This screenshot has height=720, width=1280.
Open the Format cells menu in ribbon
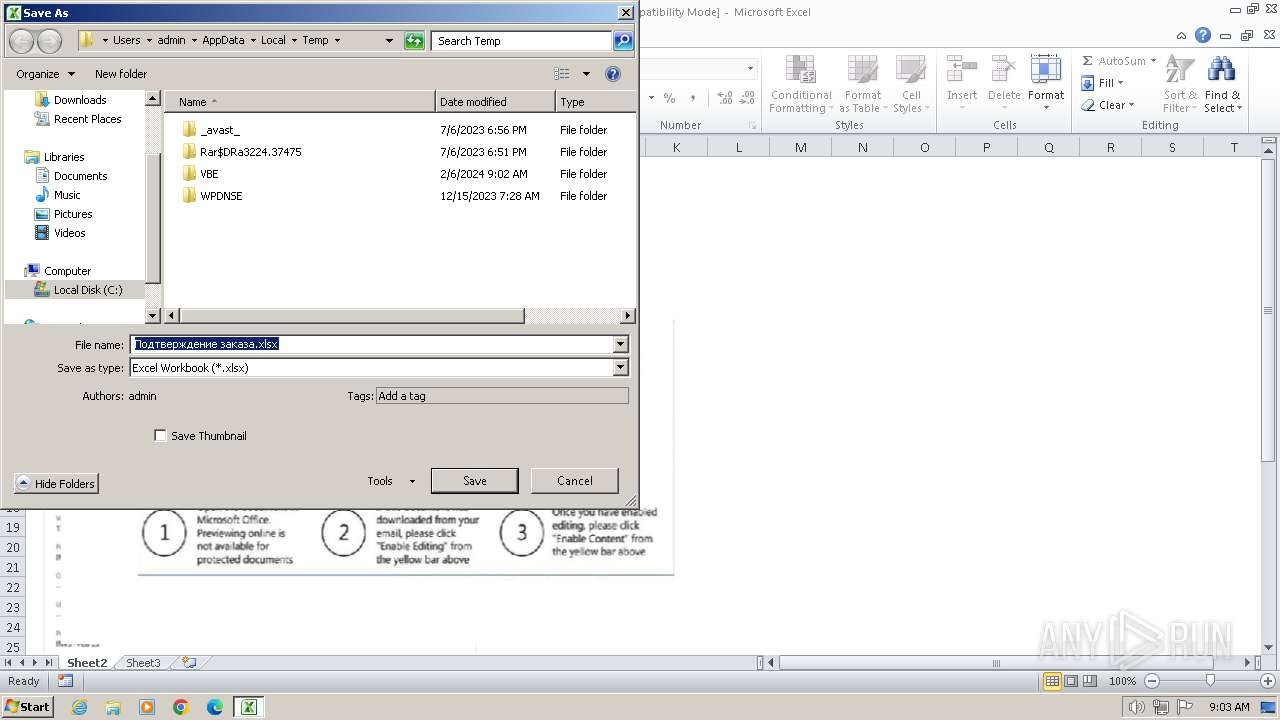(x=1046, y=84)
